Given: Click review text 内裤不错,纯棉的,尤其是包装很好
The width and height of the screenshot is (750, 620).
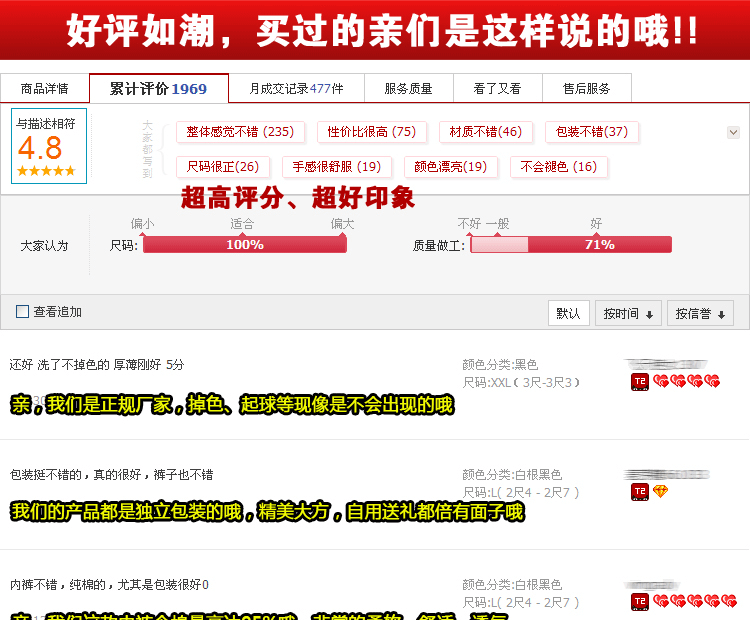Looking at the screenshot, I should tap(109, 585).
